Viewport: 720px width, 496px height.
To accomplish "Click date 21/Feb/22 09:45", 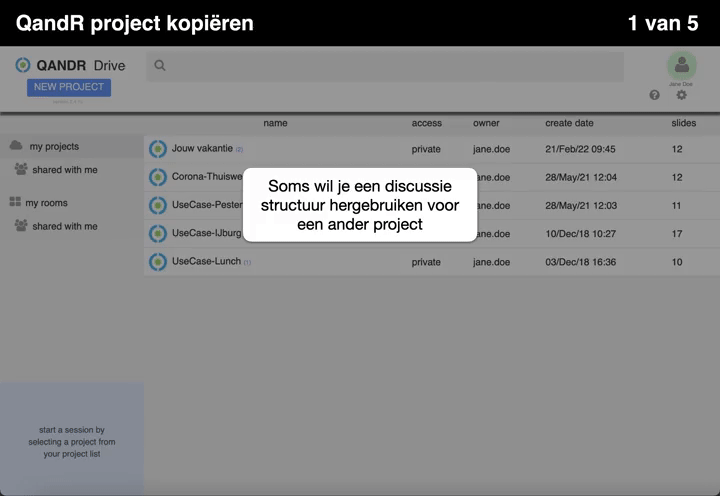I will click(x=580, y=149).
